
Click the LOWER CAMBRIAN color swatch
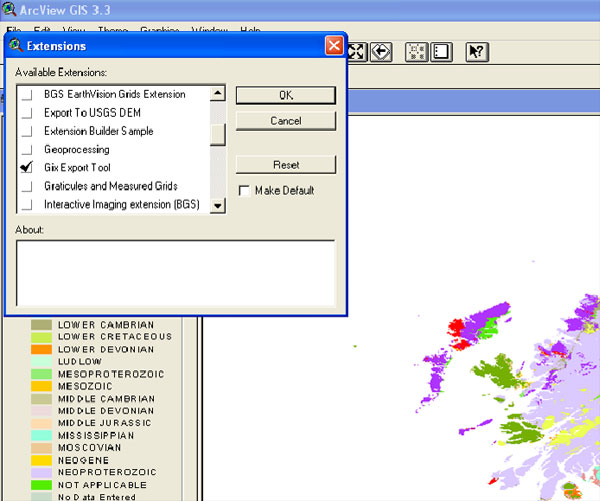tap(41, 325)
